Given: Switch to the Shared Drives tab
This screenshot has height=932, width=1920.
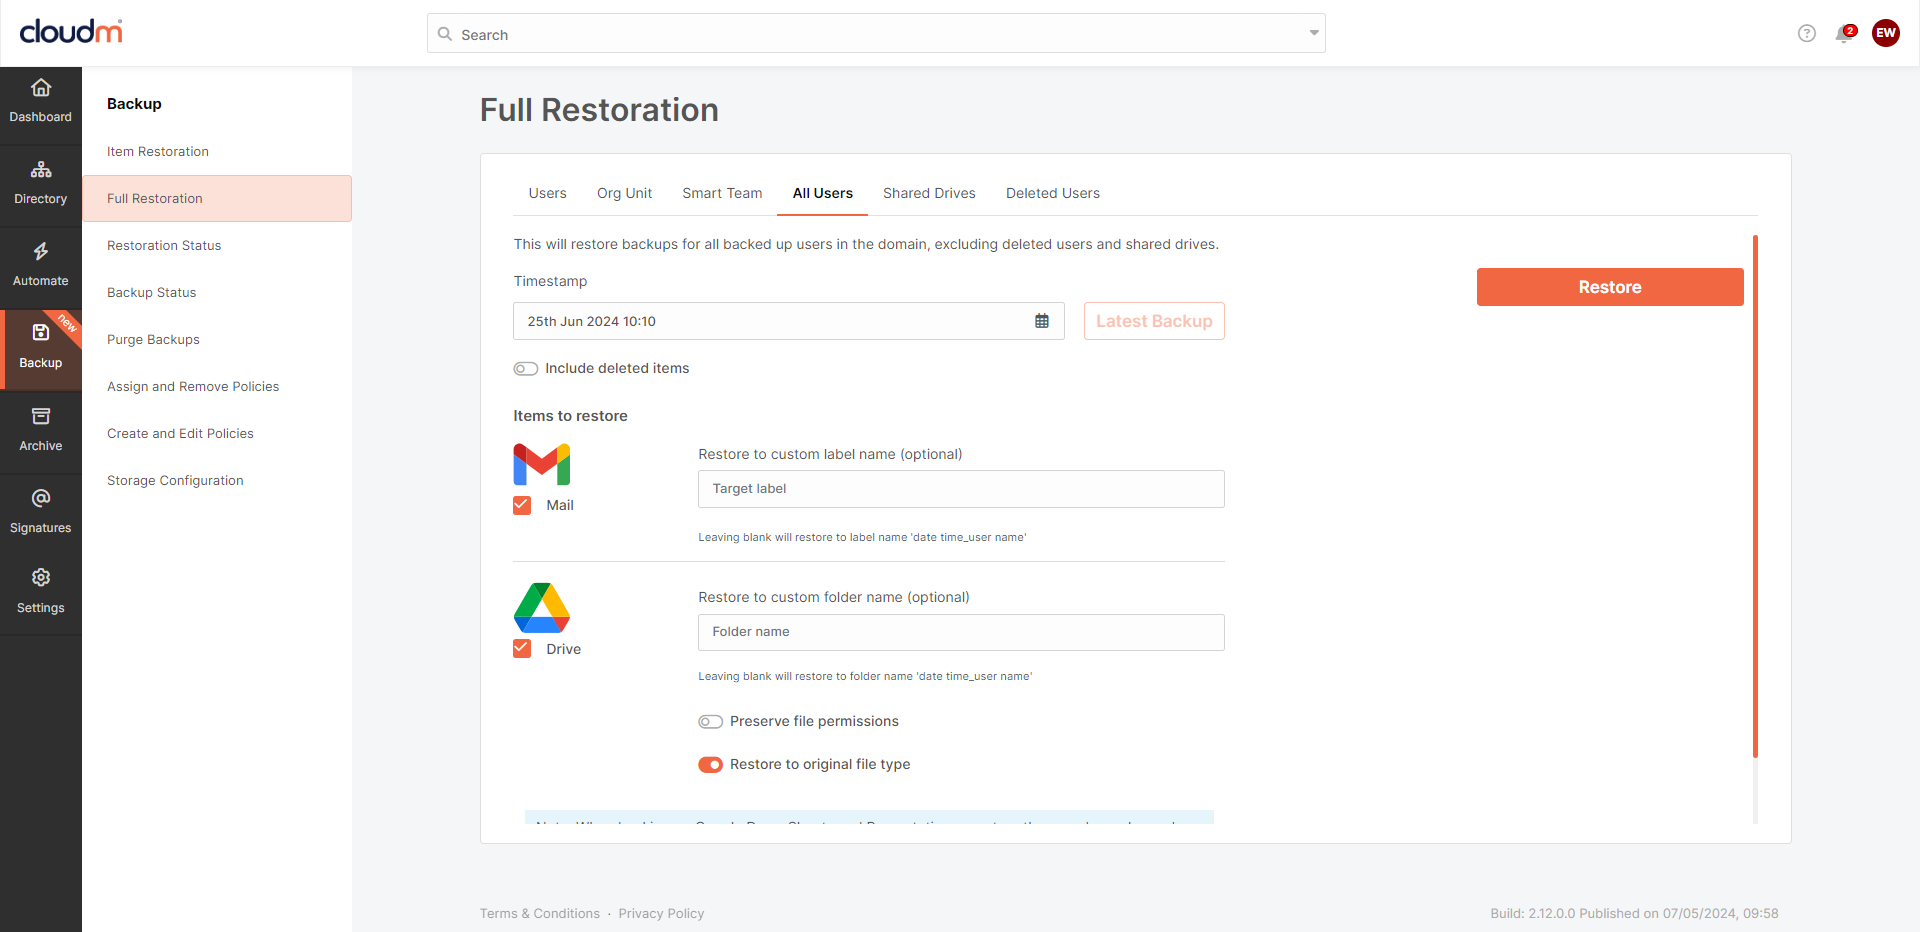Looking at the screenshot, I should (929, 193).
